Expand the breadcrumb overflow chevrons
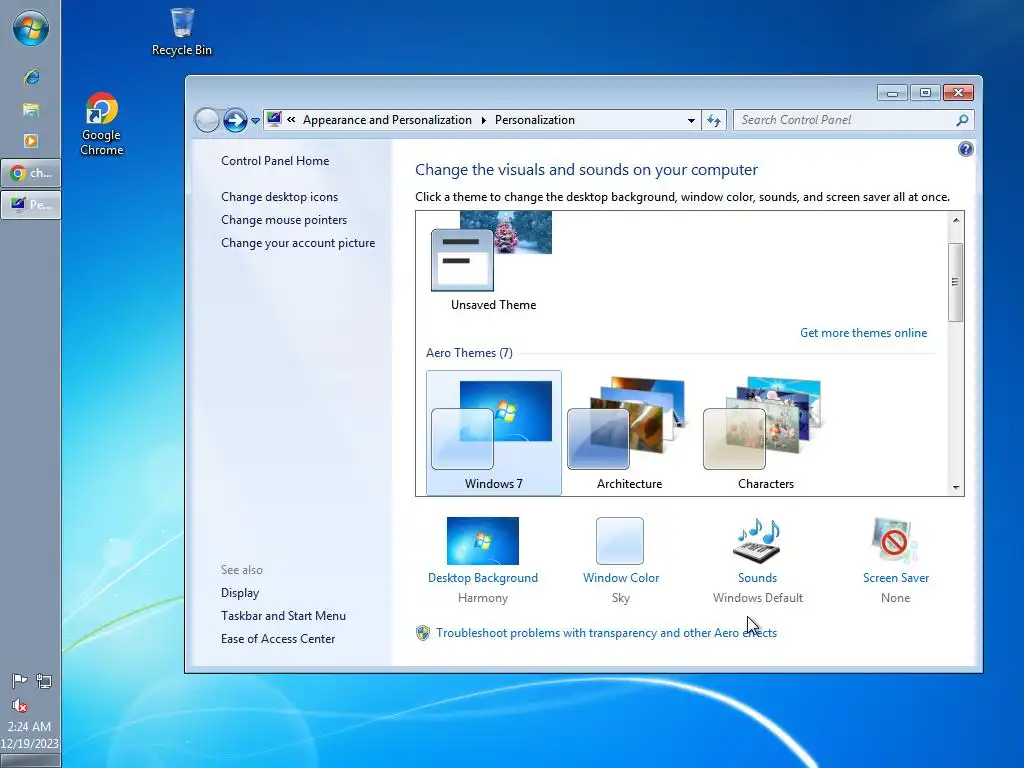 pos(291,120)
